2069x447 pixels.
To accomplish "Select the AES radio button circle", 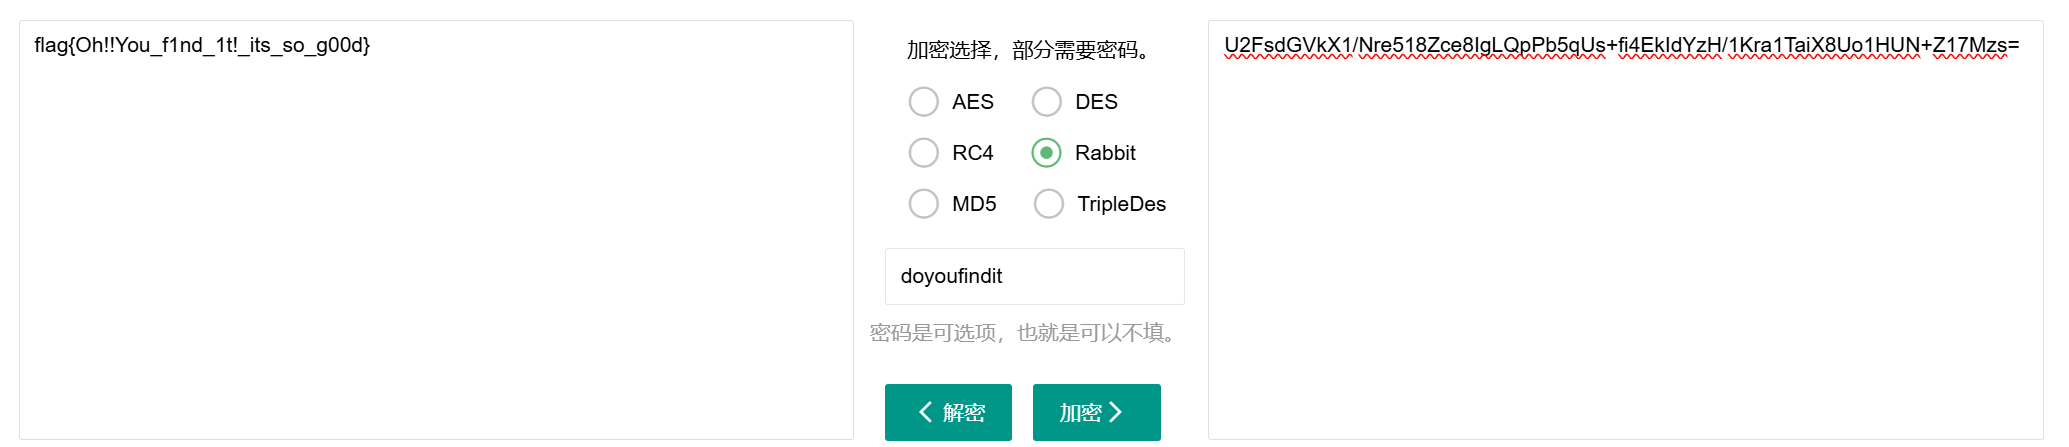I will (x=923, y=102).
